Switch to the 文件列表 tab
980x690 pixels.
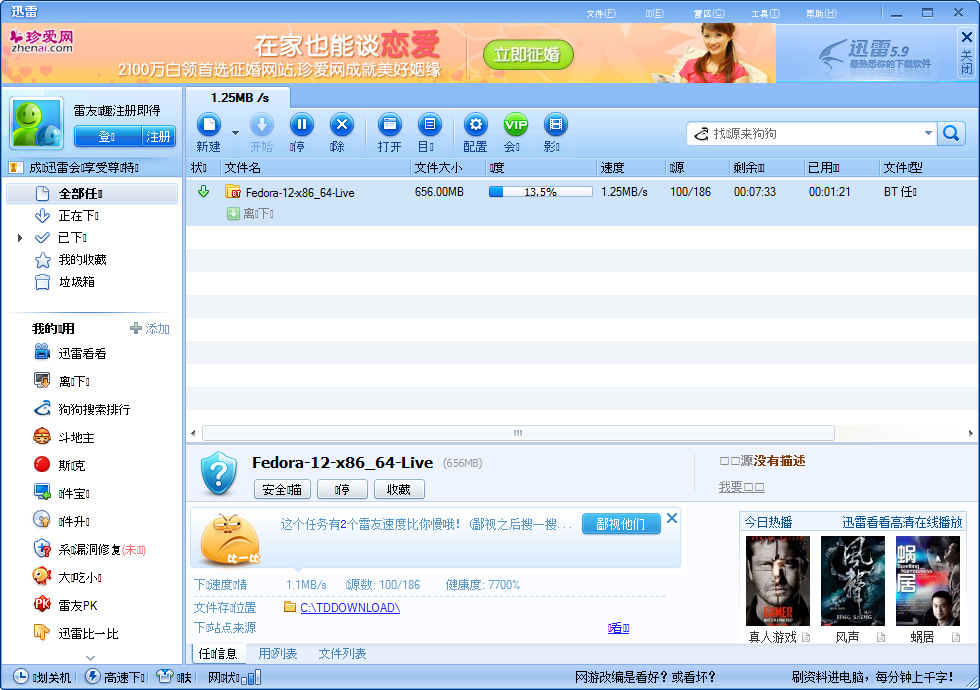click(x=342, y=654)
